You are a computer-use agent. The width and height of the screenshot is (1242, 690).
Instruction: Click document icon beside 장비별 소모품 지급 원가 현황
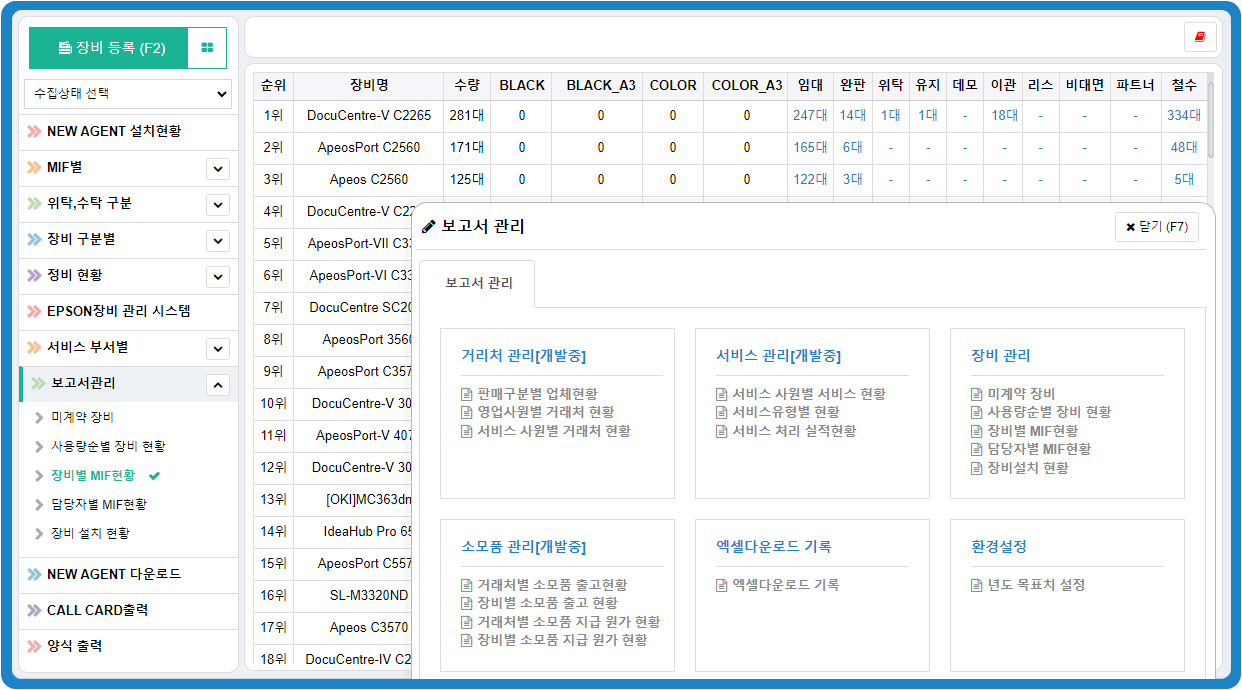(x=467, y=640)
